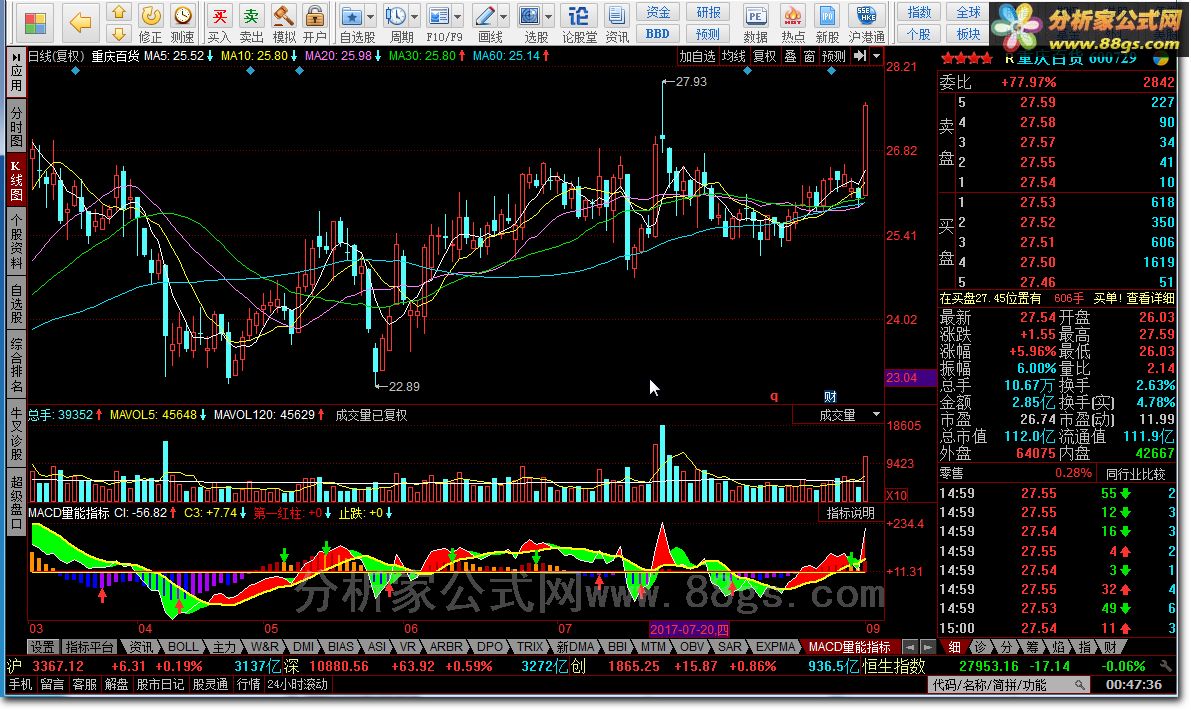The height and width of the screenshot is (710, 1191).
Task: Open the chart header options dropdown arrow
Action: click(x=876, y=55)
